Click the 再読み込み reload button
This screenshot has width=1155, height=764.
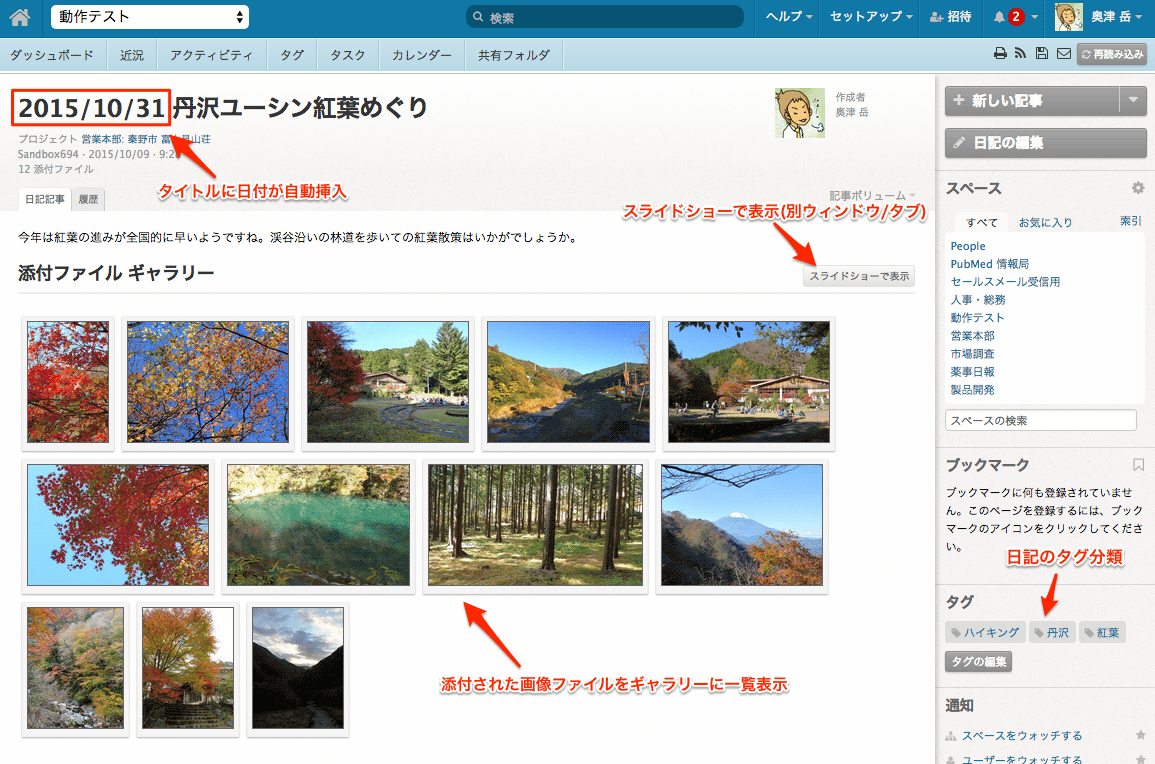click(x=1112, y=54)
